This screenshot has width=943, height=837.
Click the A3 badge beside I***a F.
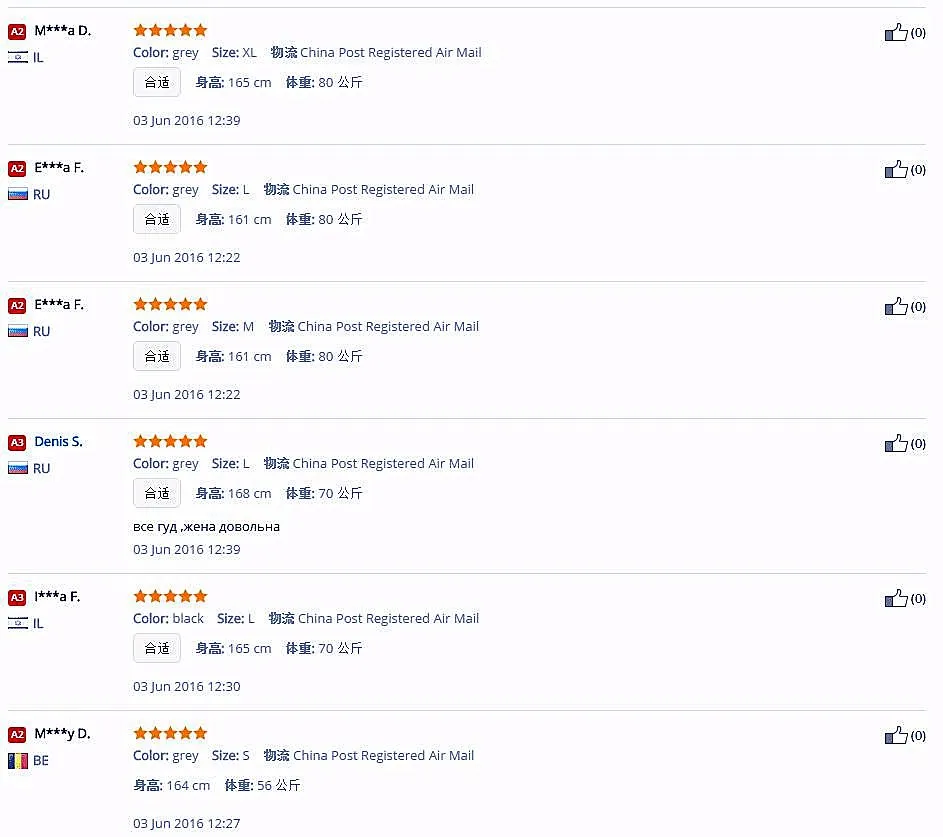[x=17, y=598]
